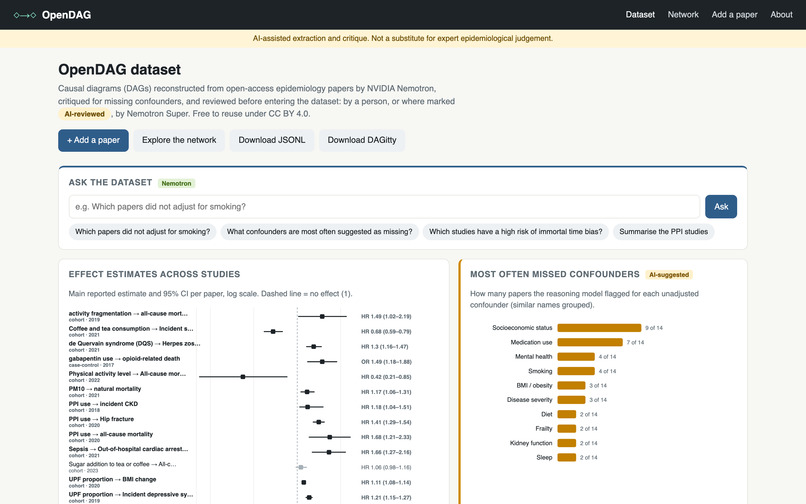Open PPI use all-cause mortality row
The image size is (806, 504).
pos(240,437)
